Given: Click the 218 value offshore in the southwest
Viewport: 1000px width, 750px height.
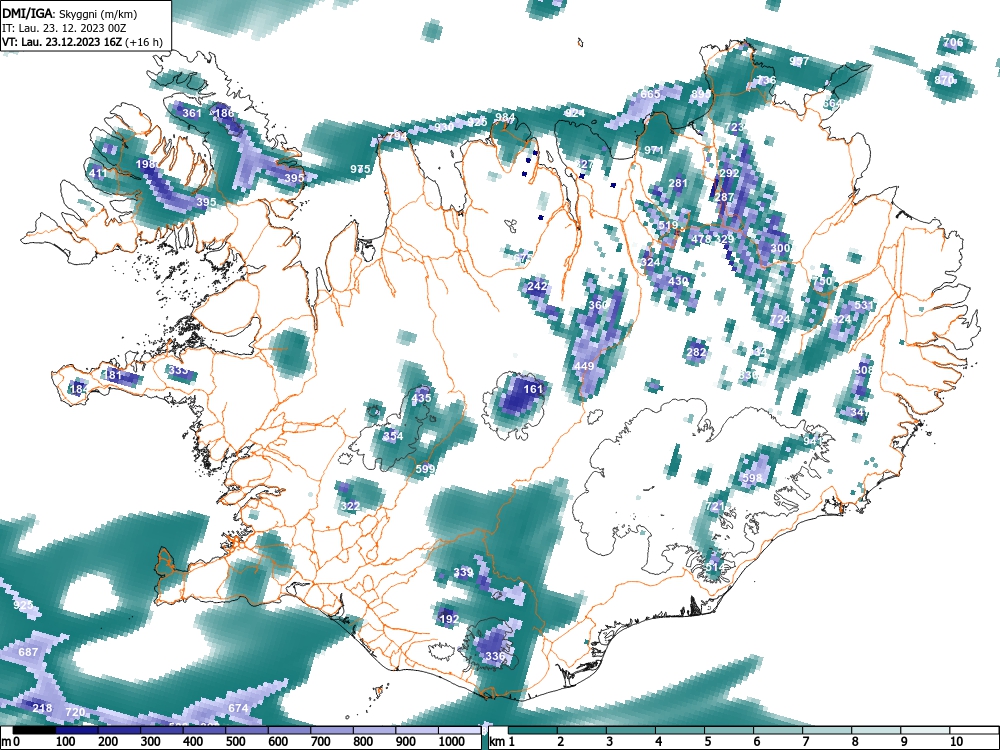Looking at the screenshot, I should click(42, 709).
